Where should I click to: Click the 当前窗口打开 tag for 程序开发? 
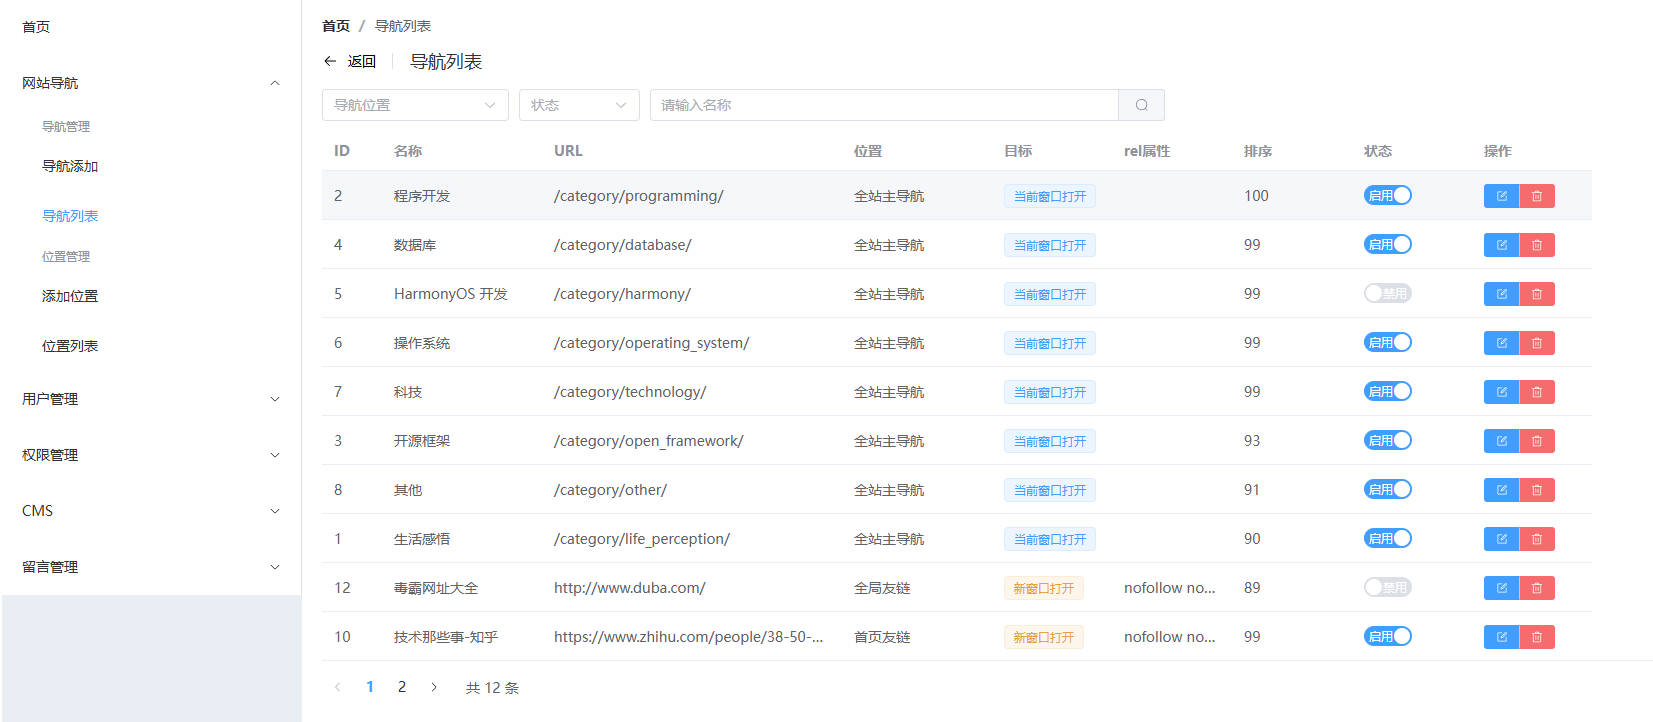click(x=1049, y=196)
